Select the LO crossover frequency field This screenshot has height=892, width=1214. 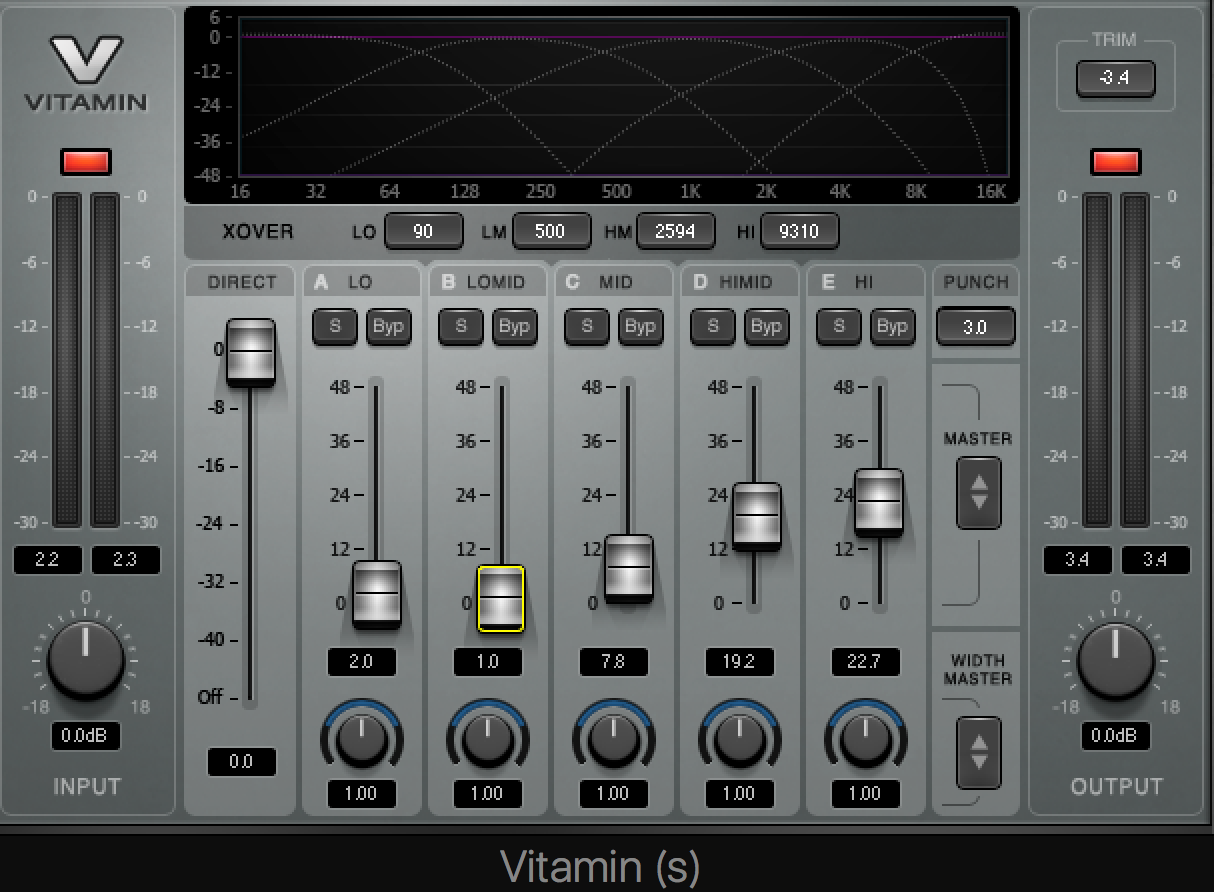[423, 232]
